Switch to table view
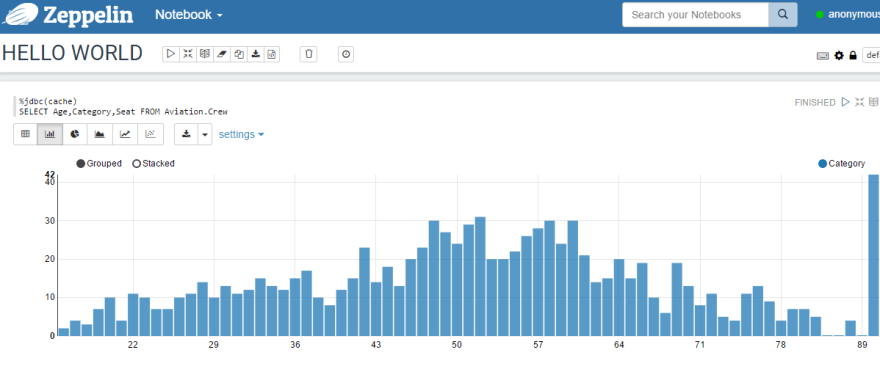 [25, 134]
